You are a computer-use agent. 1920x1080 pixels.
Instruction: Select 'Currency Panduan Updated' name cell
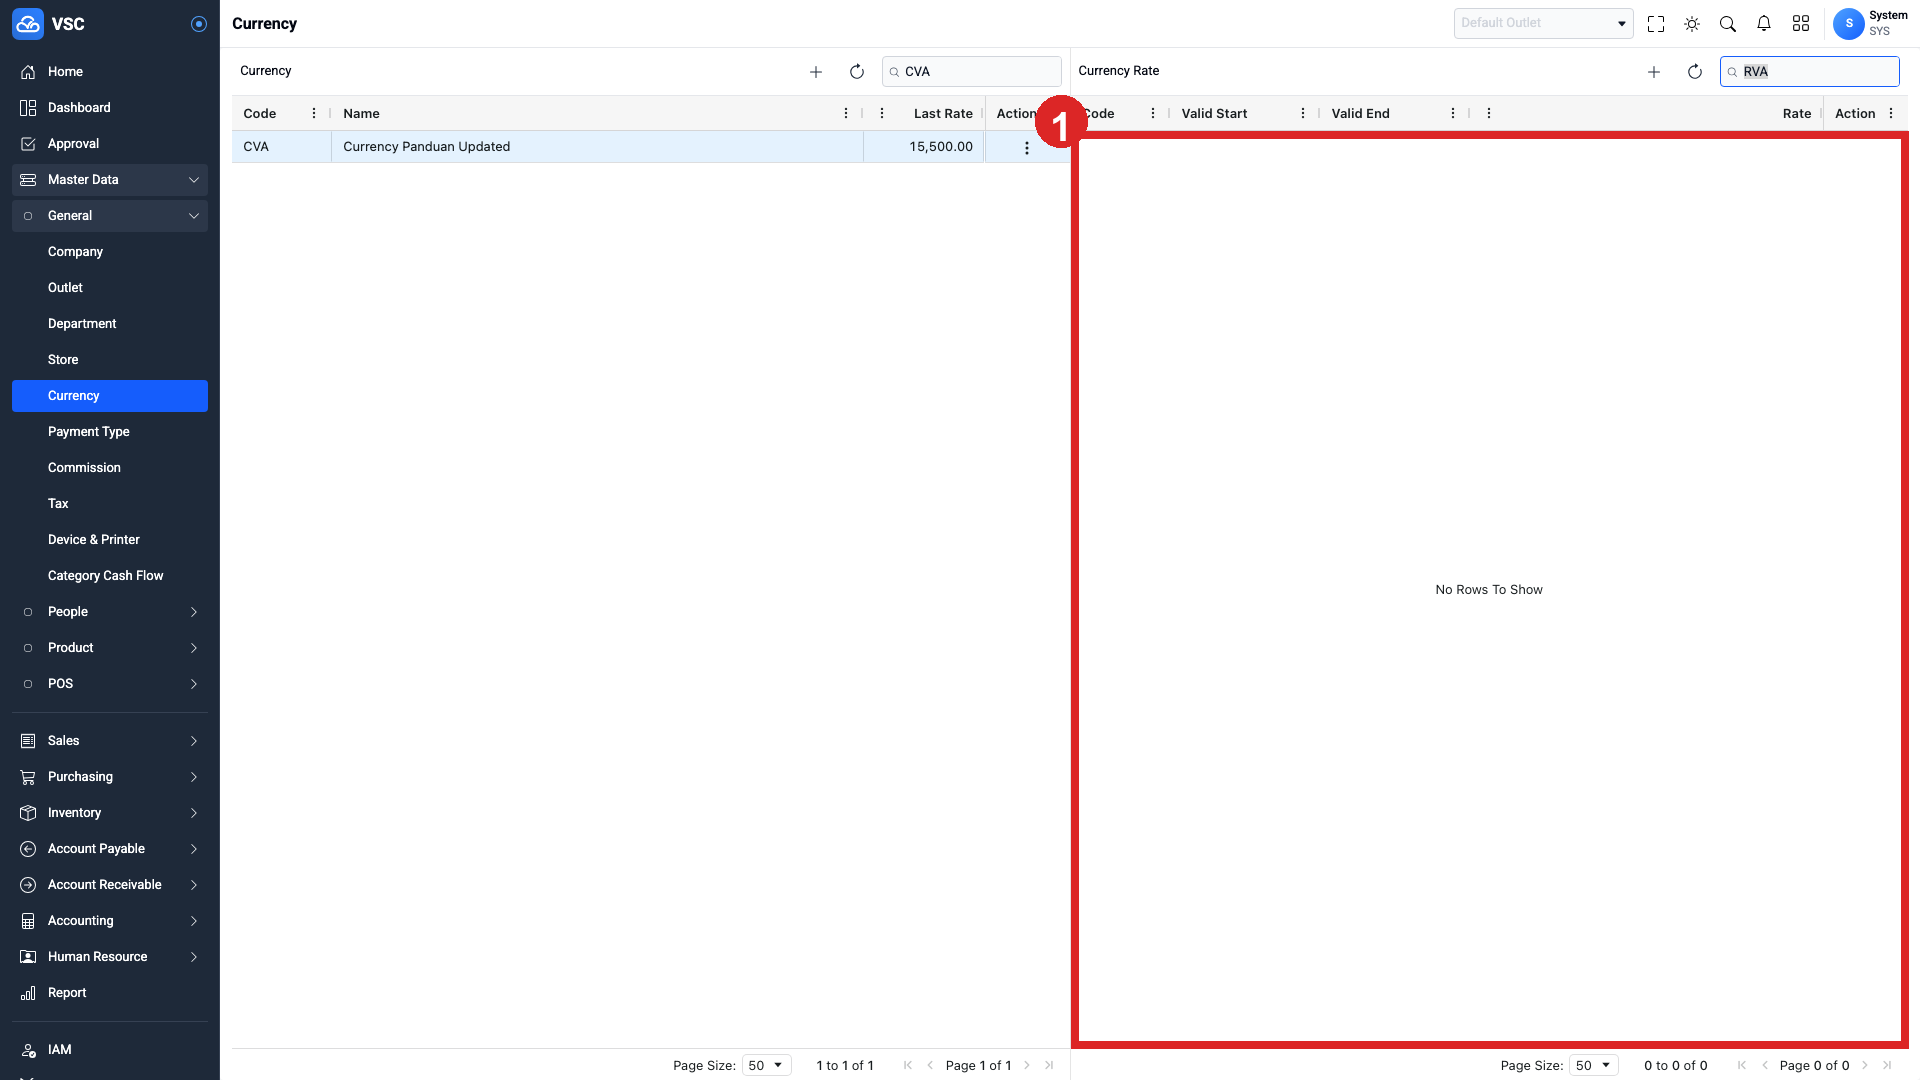(598, 147)
